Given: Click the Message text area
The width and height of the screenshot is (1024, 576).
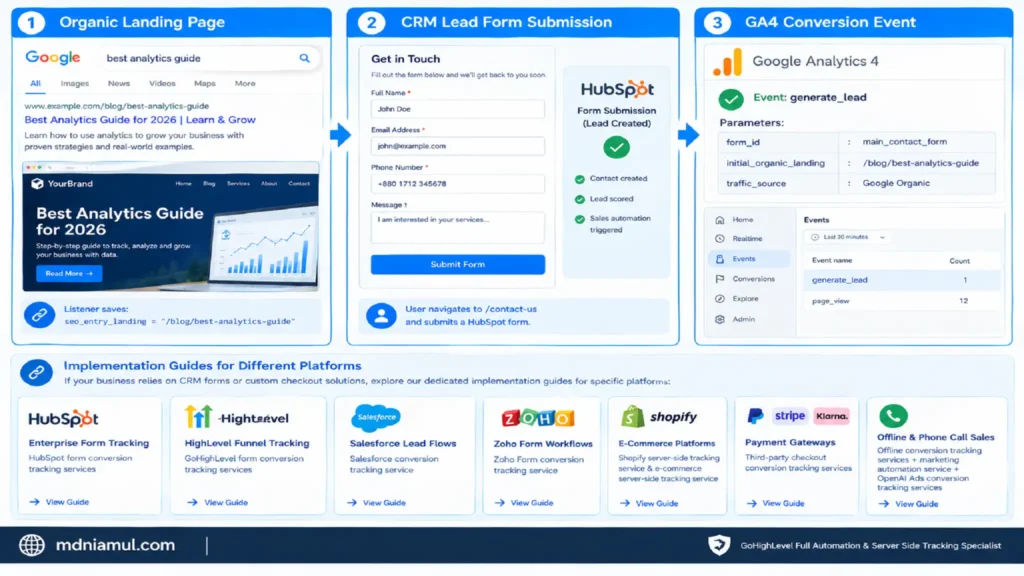Looking at the screenshot, I should pos(458,227).
